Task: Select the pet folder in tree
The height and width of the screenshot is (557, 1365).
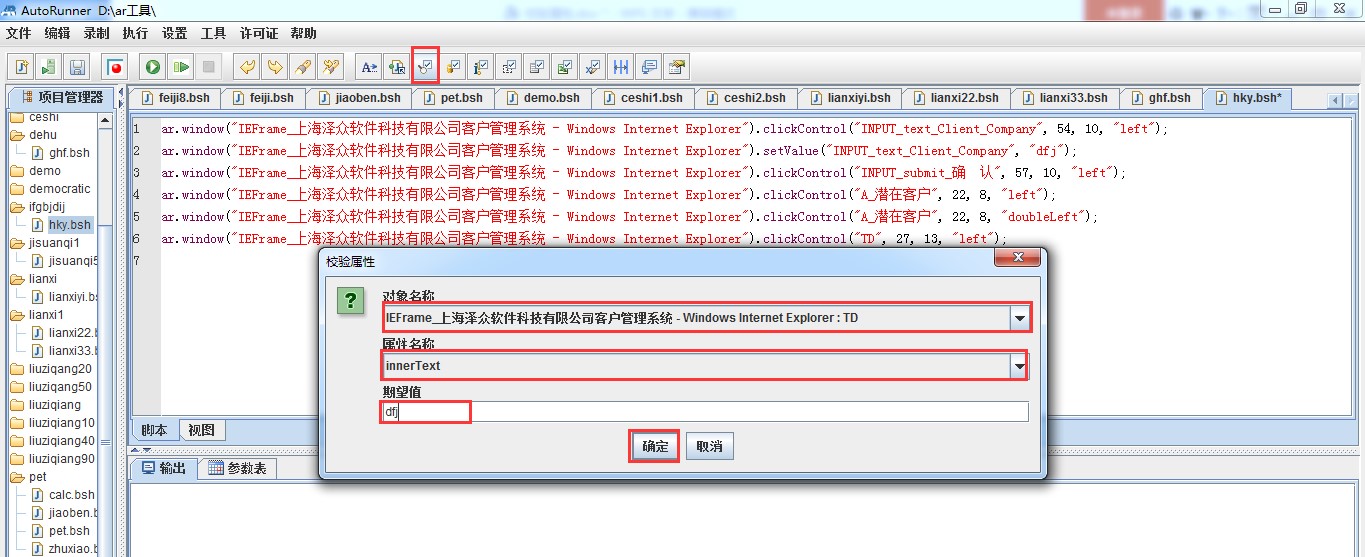Action: (30, 477)
